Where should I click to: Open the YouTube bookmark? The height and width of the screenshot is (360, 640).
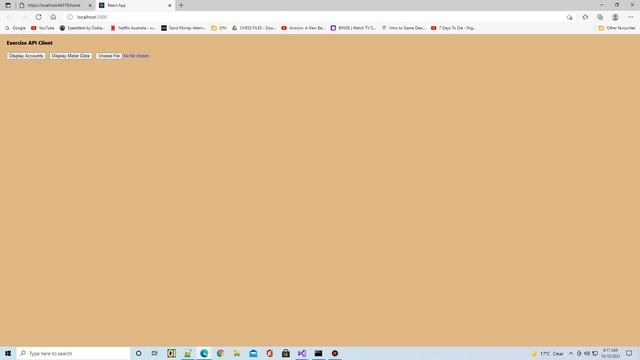click(x=43, y=28)
